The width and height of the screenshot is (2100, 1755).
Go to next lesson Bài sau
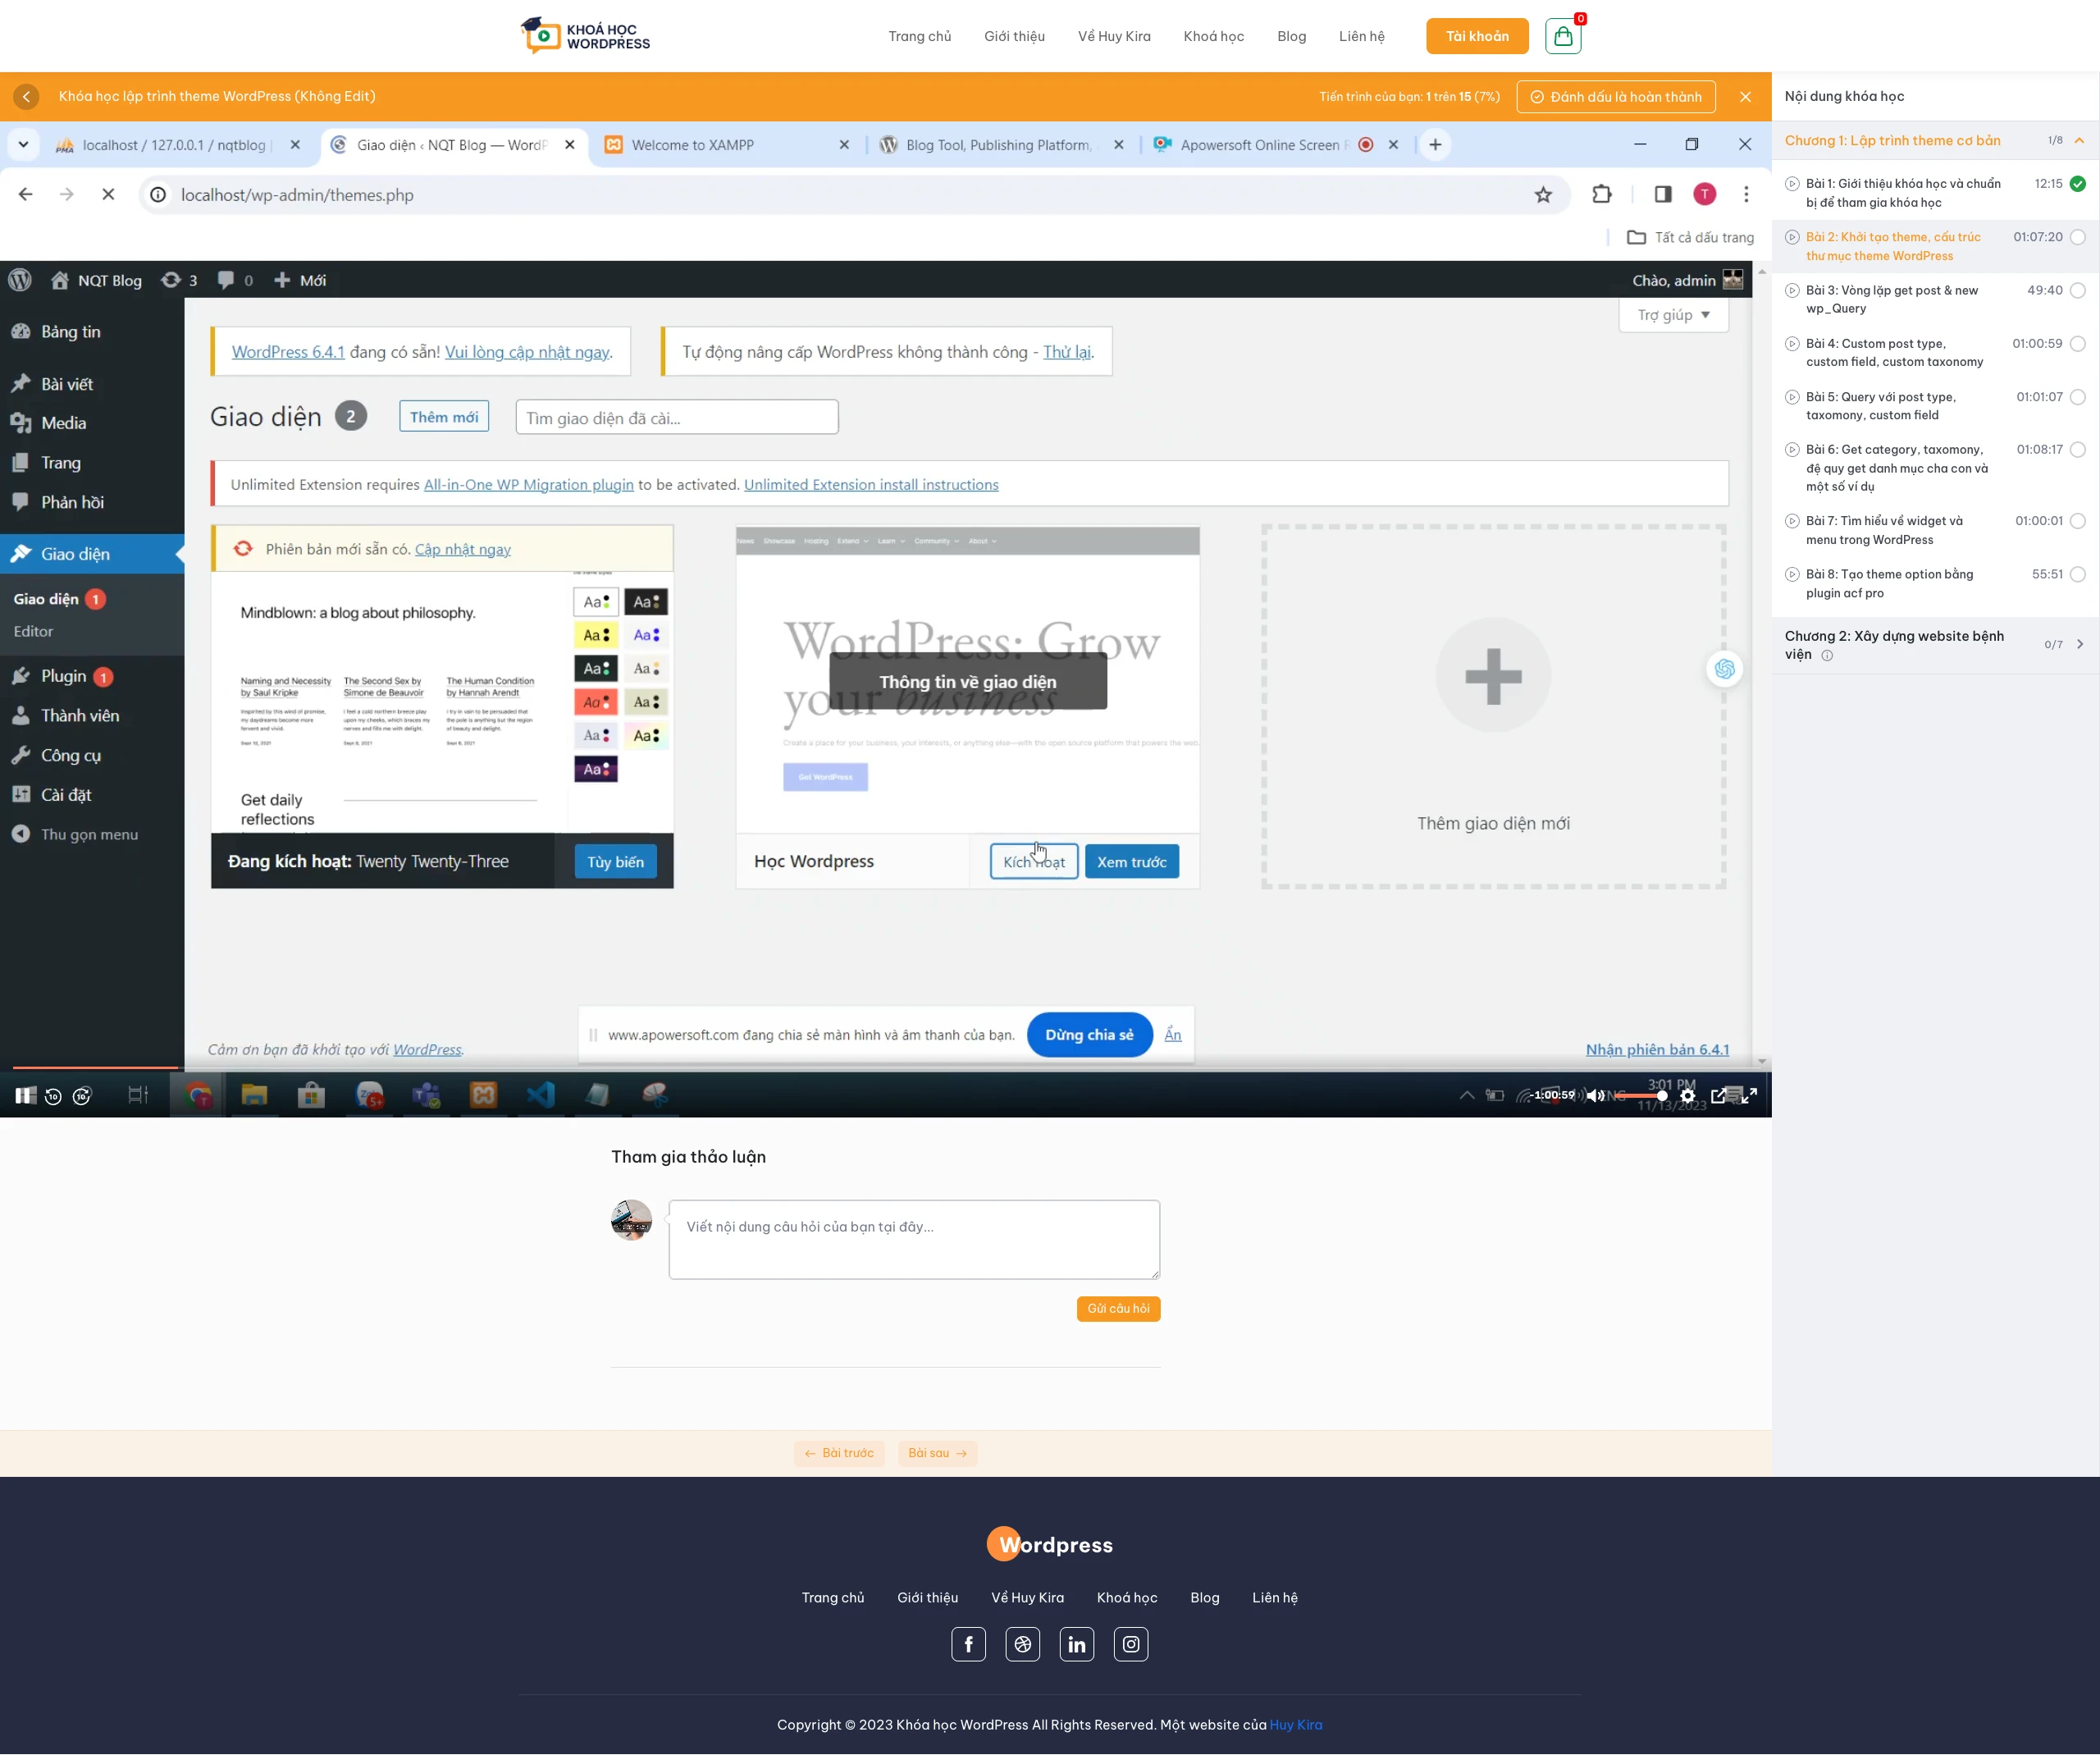point(937,1453)
